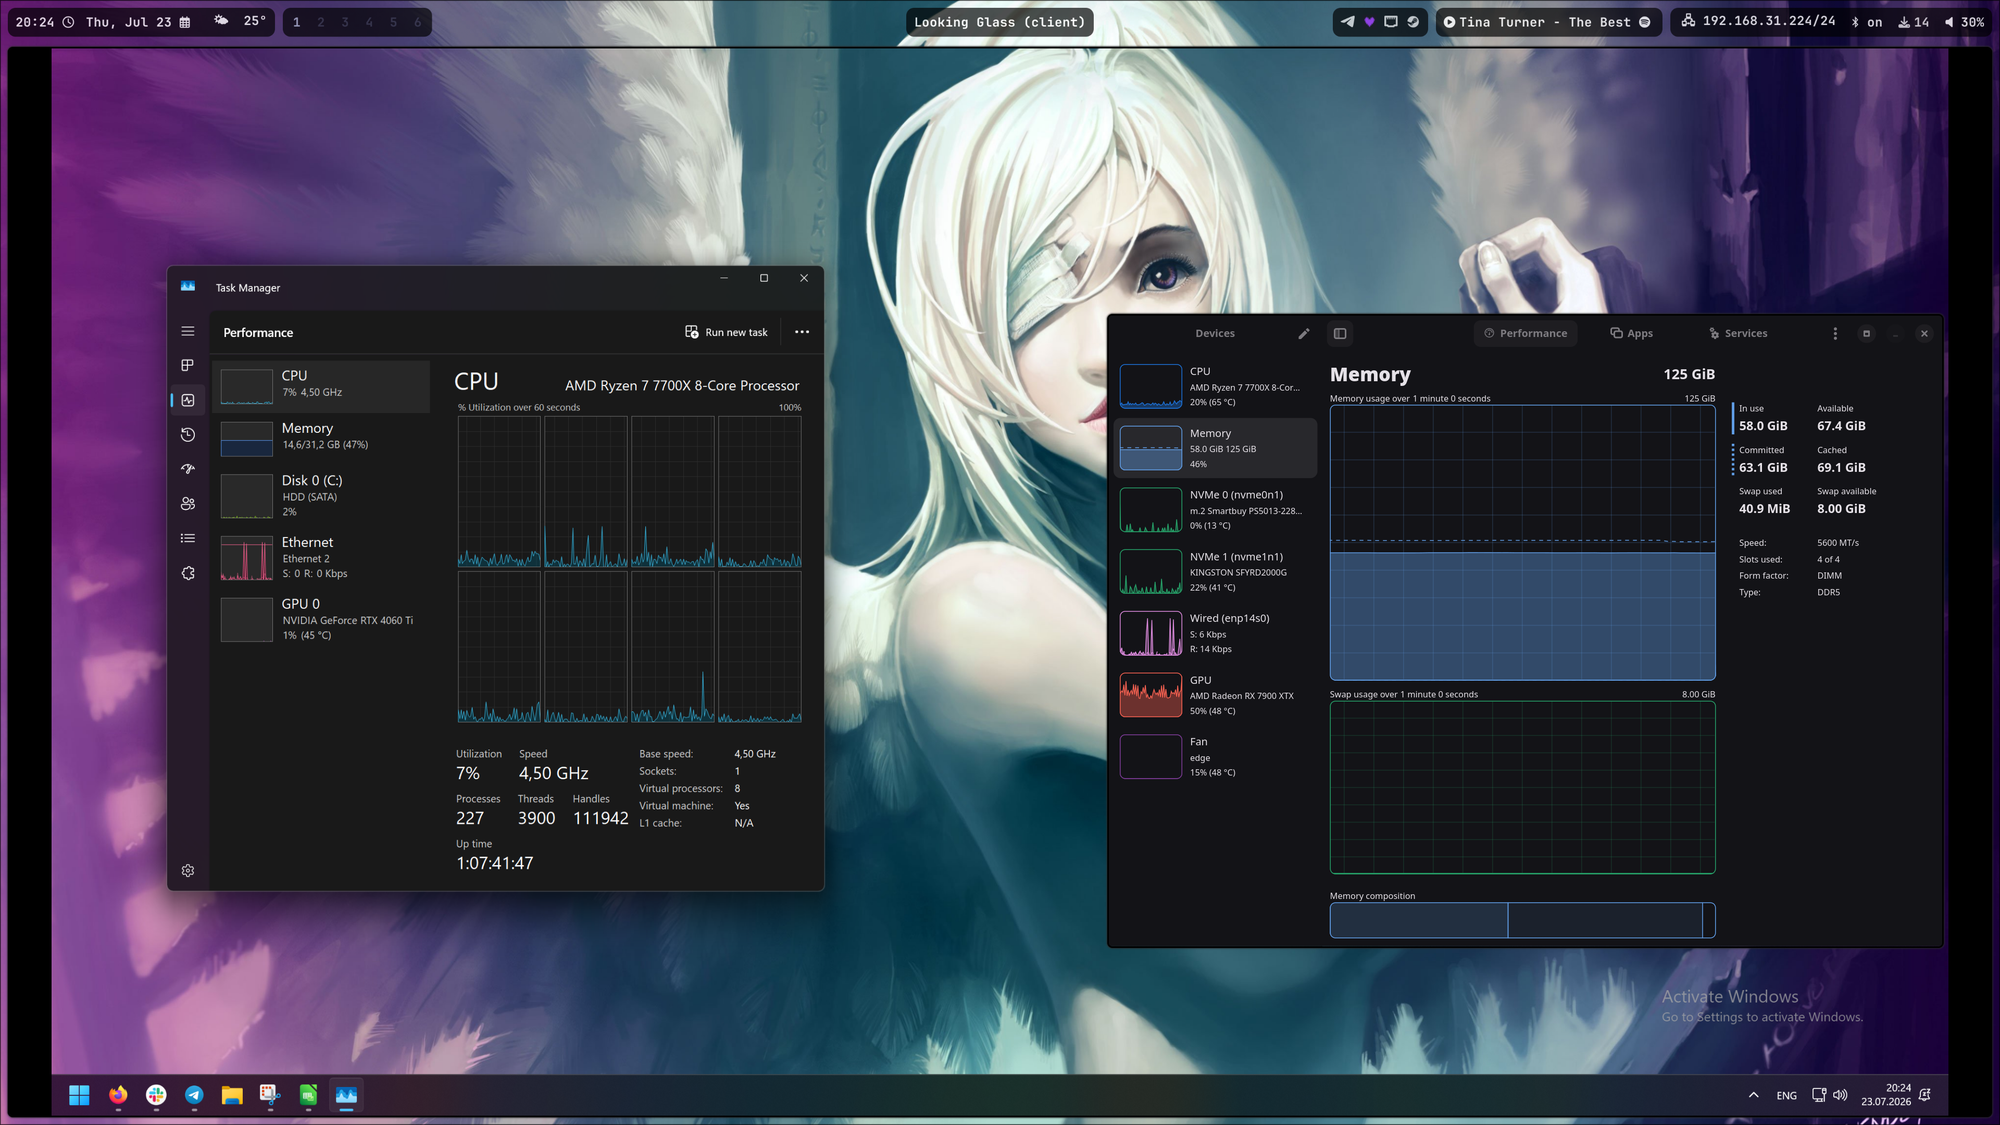Click the Up time value 1:07:41:47

(x=495, y=863)
